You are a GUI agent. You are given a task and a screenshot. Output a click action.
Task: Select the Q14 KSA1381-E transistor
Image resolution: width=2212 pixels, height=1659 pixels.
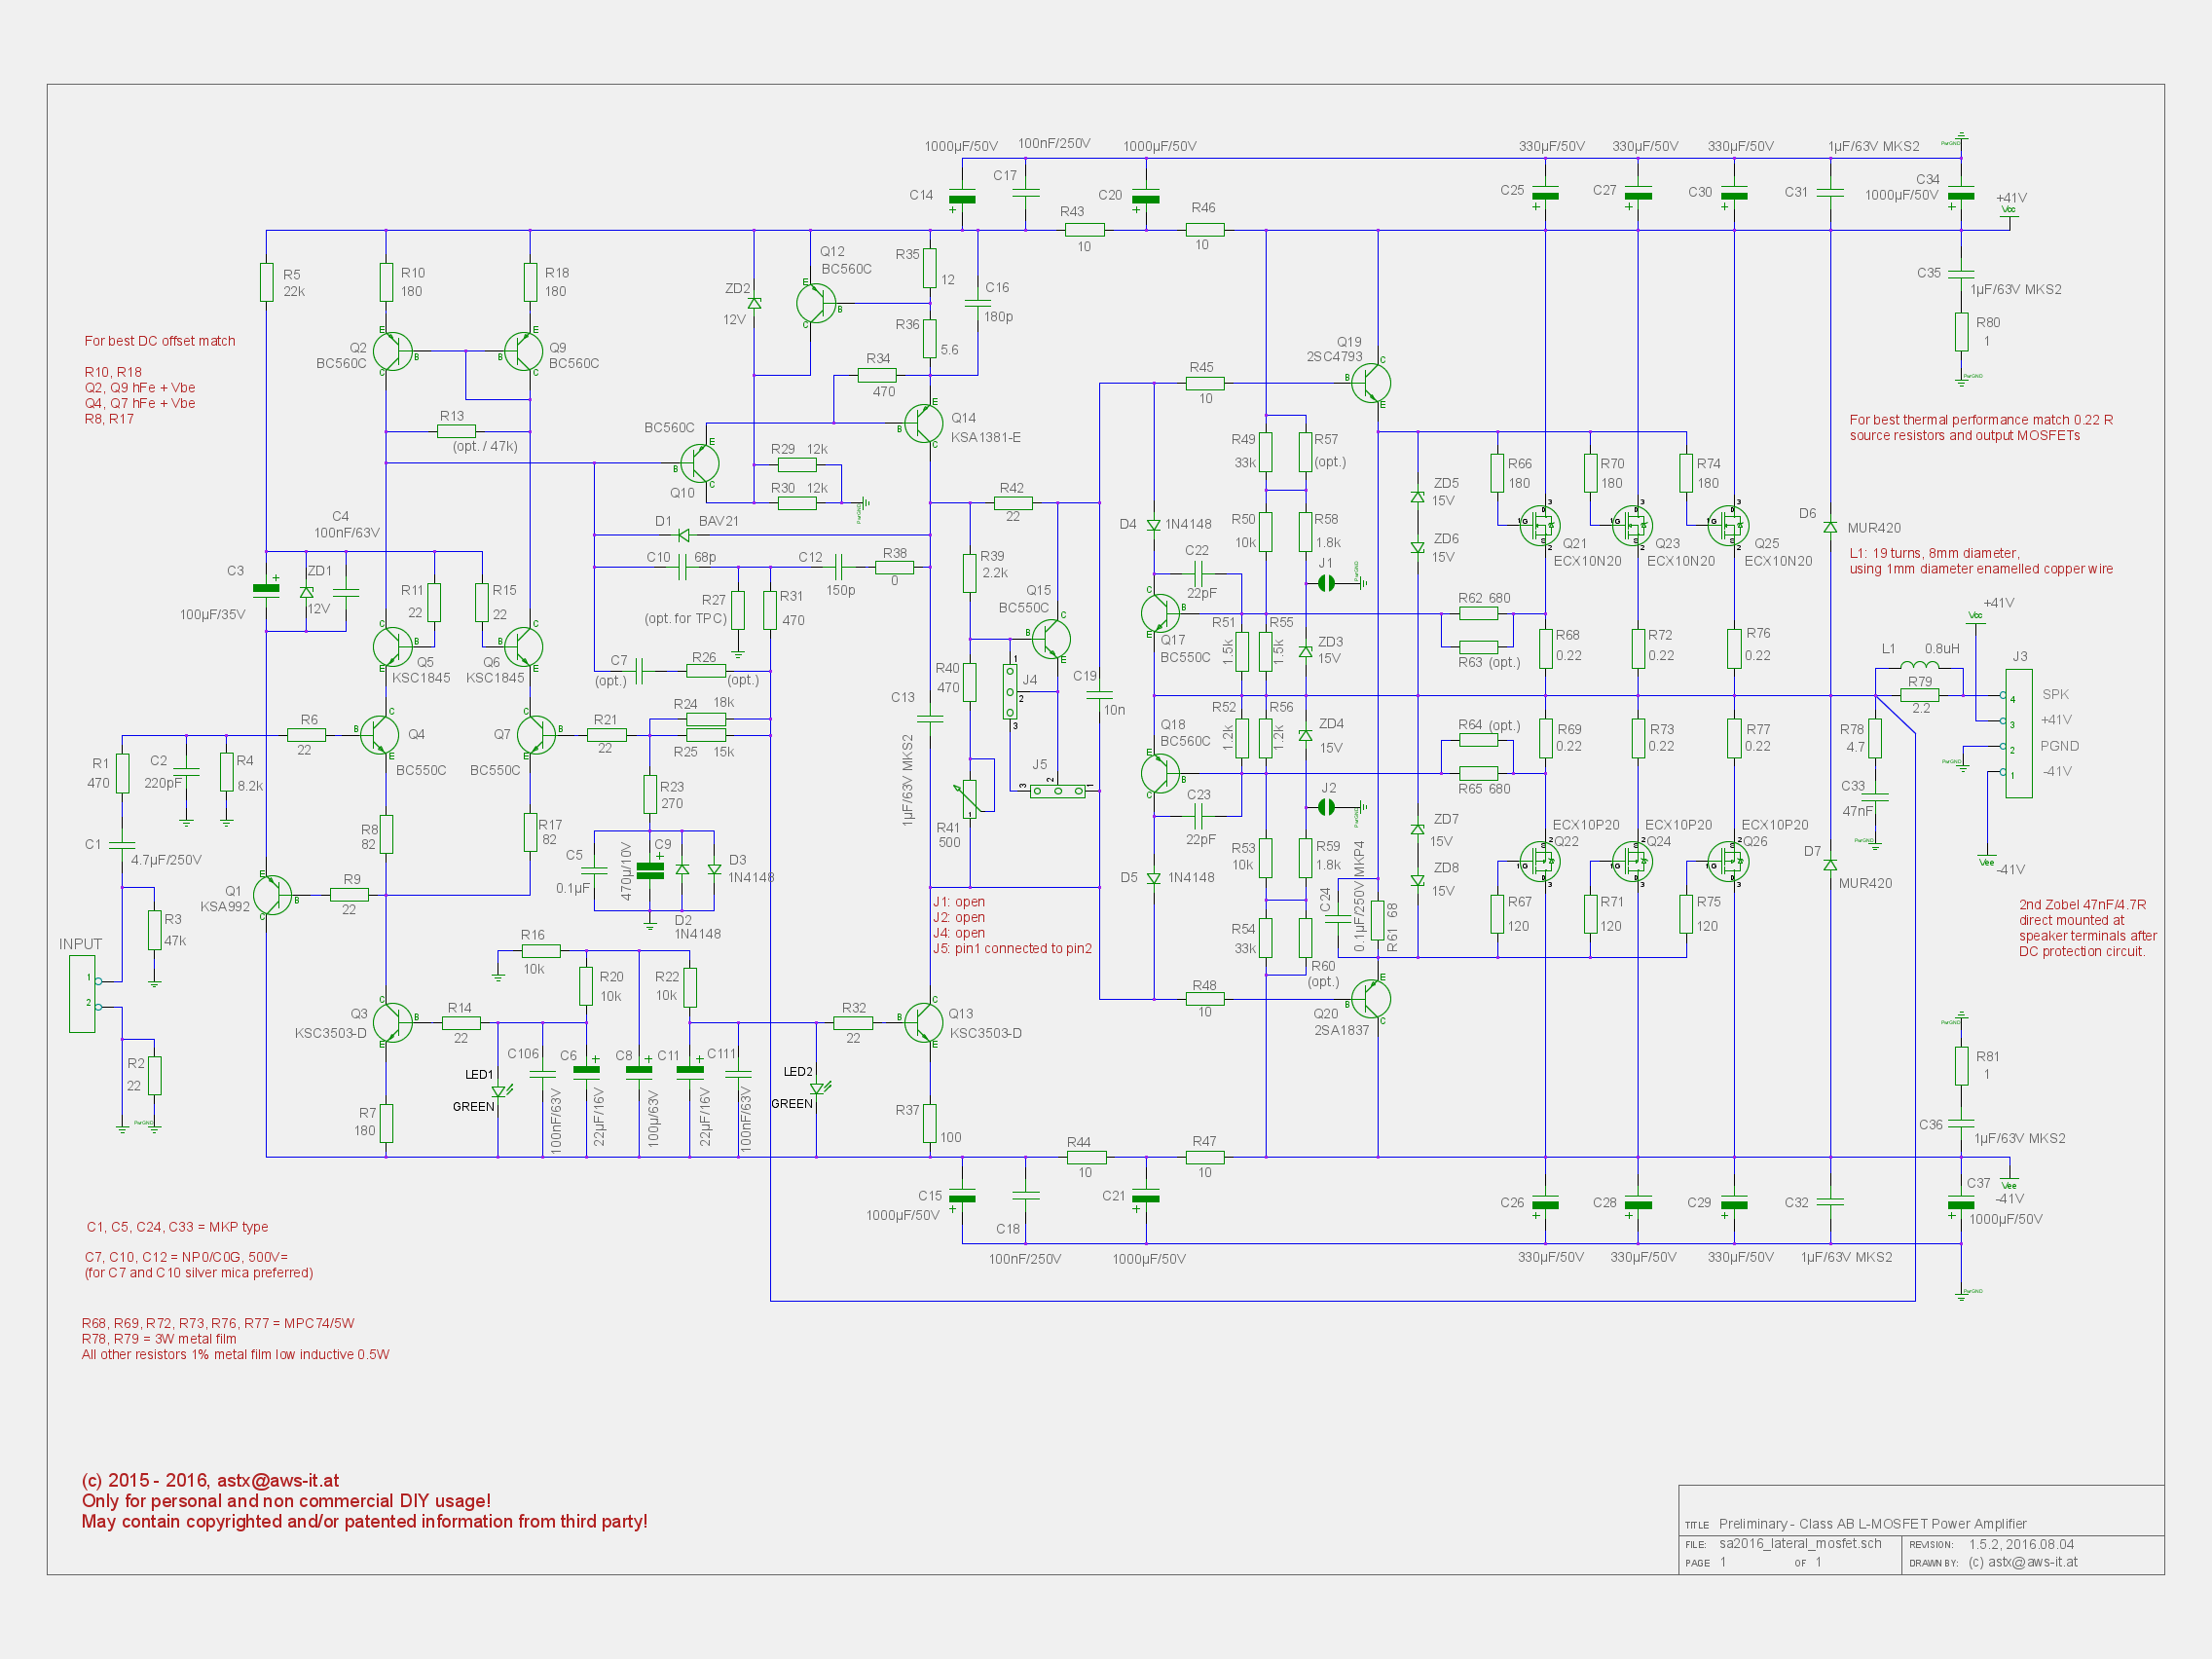click(x=924, y=424)
